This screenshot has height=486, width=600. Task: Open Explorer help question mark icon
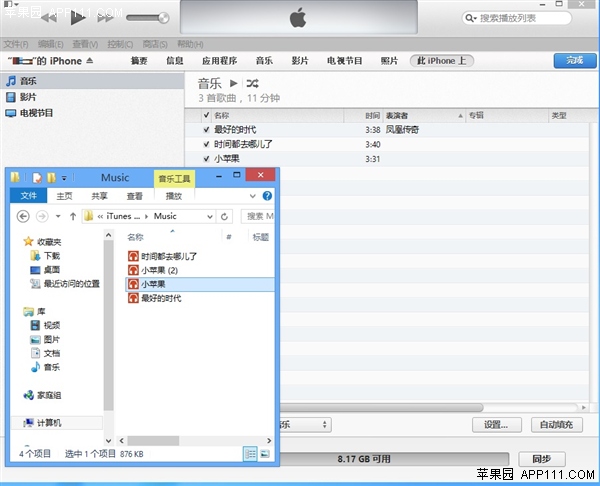tap(269, 196)
